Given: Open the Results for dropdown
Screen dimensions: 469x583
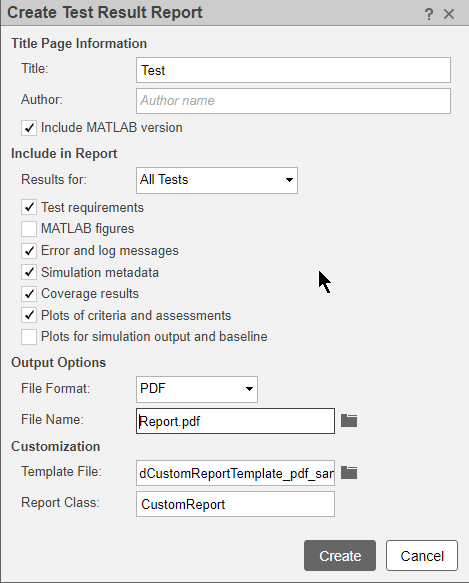Looking at the screenshot, I should (x=217, y=180).
